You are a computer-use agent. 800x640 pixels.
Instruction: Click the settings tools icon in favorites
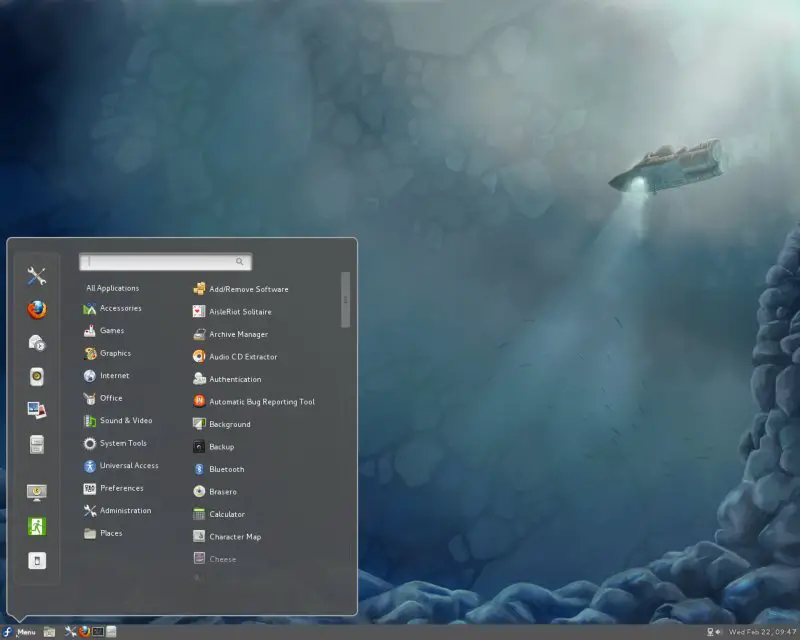click(37, 275)
